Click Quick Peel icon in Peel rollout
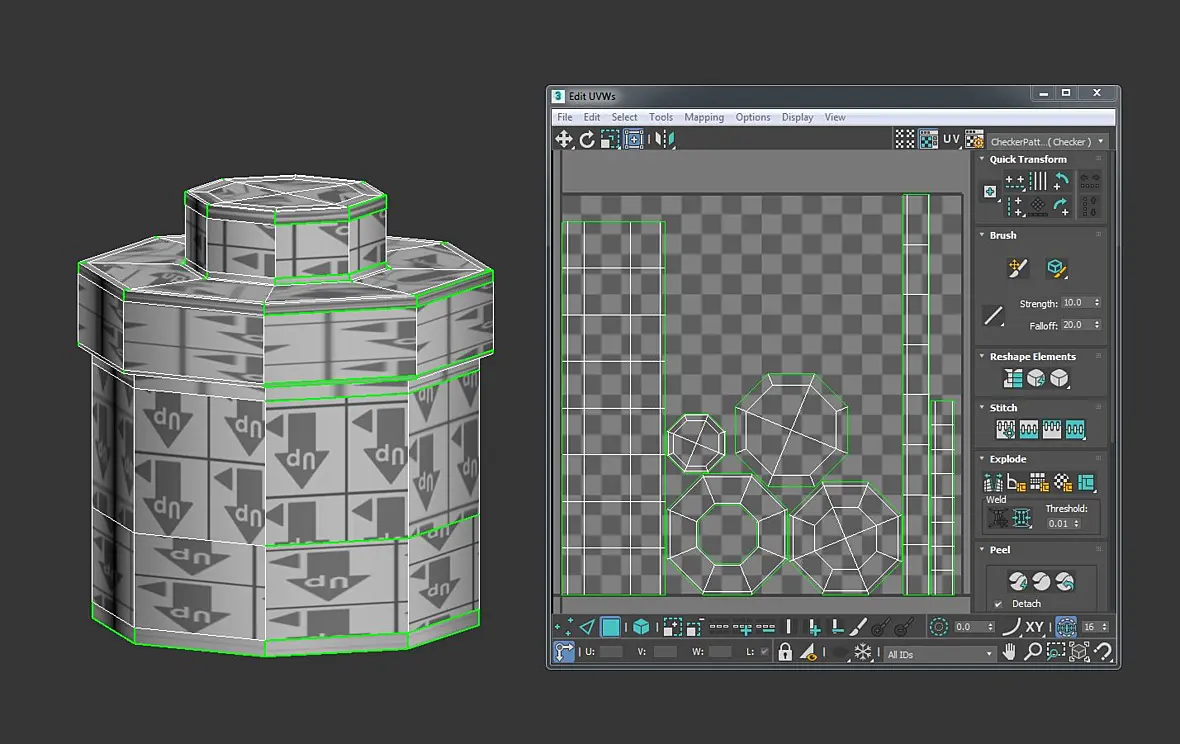 (1018, 581)
